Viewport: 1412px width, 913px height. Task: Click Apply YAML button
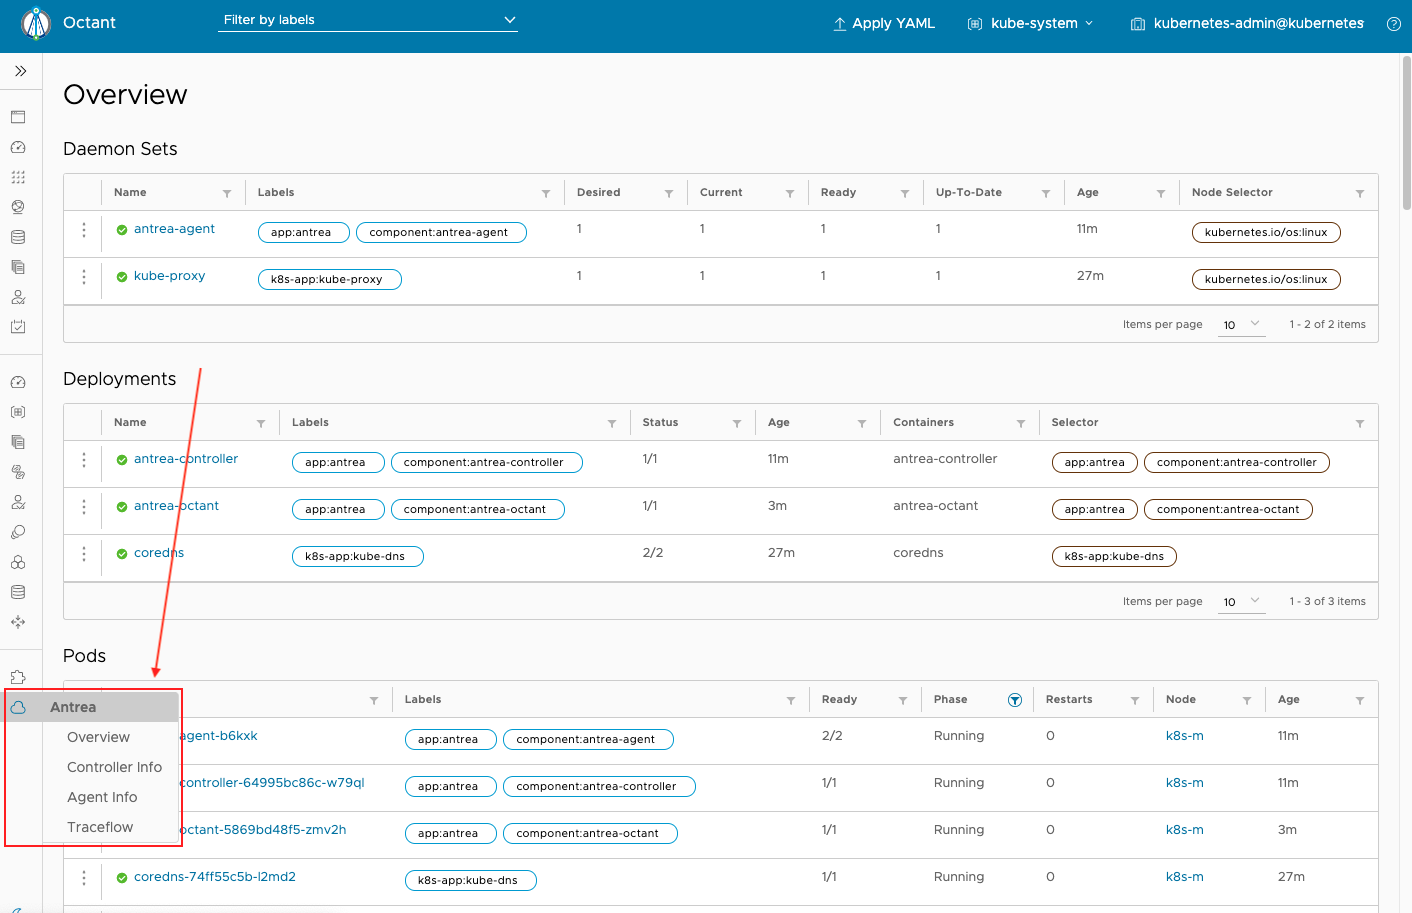point(884,23)
